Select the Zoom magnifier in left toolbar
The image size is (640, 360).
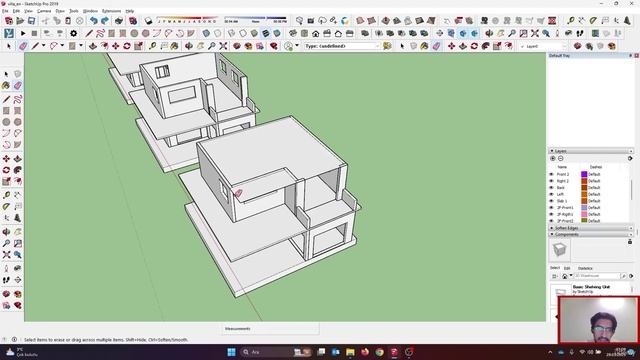6,243
